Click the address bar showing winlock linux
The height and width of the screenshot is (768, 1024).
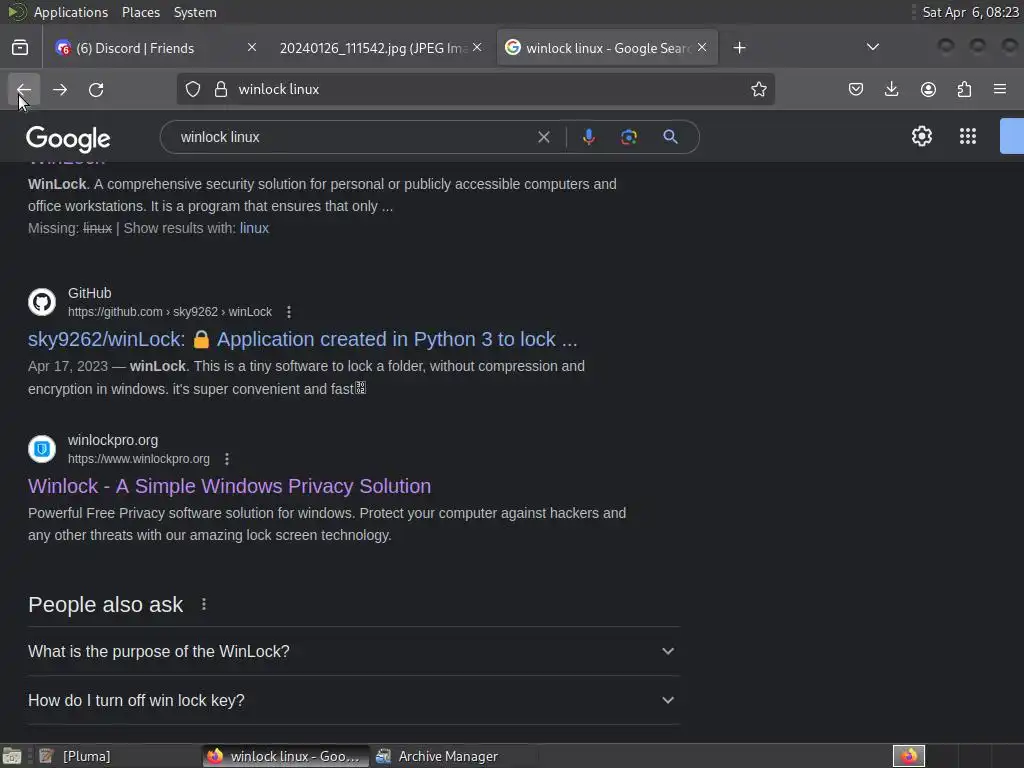click(x=475, y=89)
